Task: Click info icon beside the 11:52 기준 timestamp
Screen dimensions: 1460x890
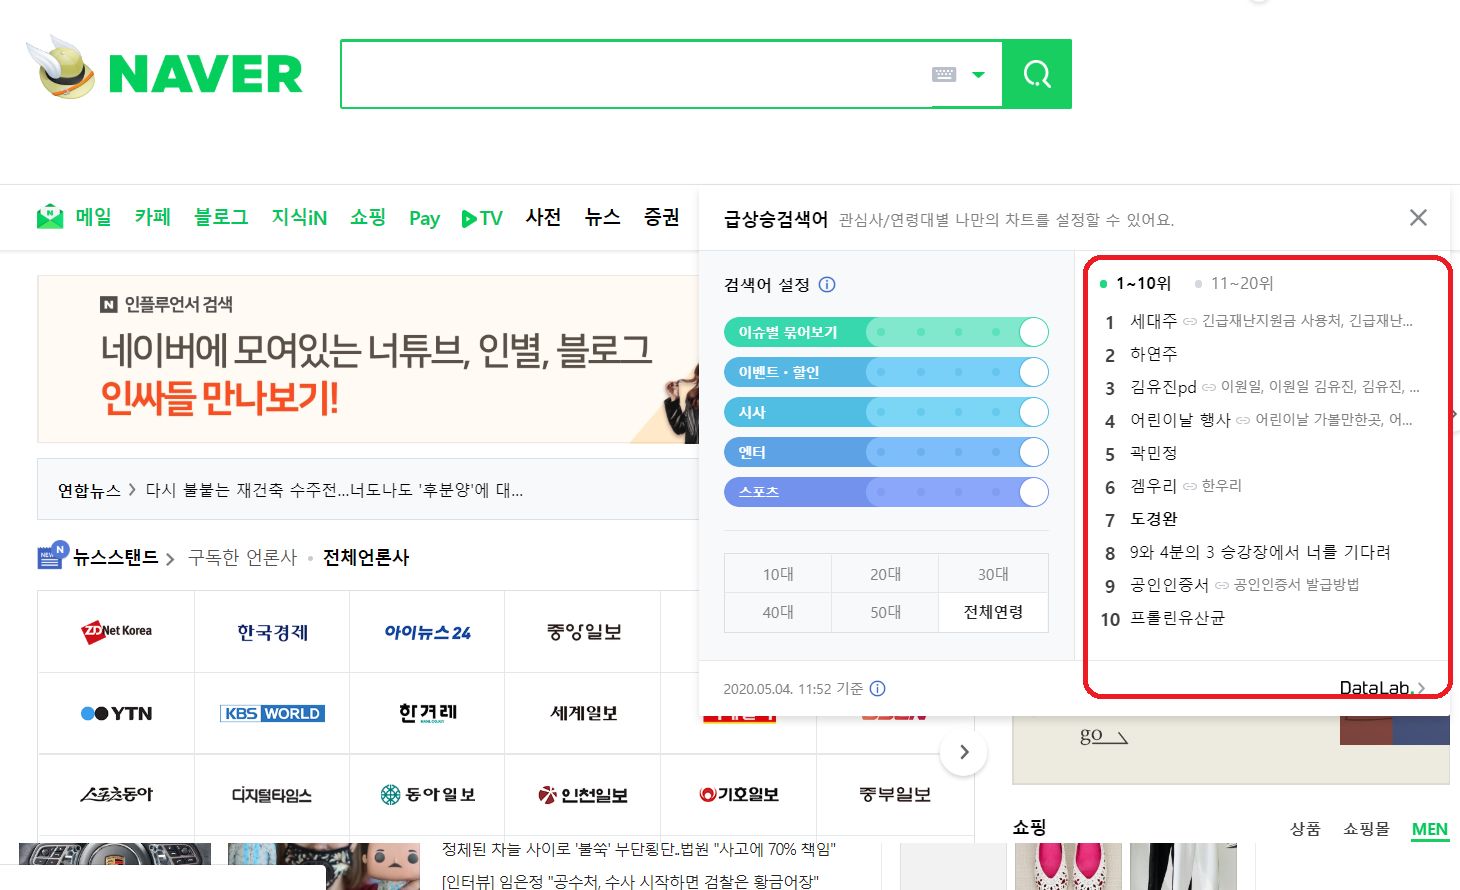Action: pyautogui.click(x=878, y=688)
